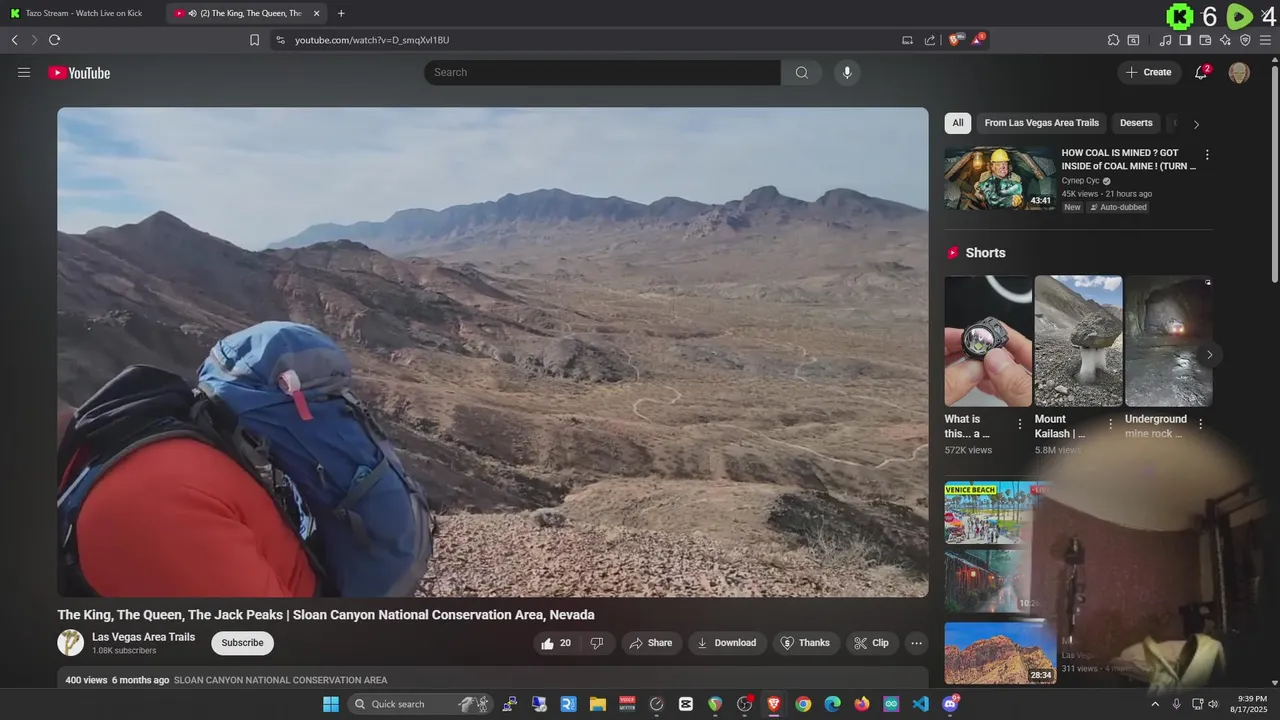Bookmark this page in the address bar
This screenshot has width=1280, height=720.
click(x=254, y=40)
